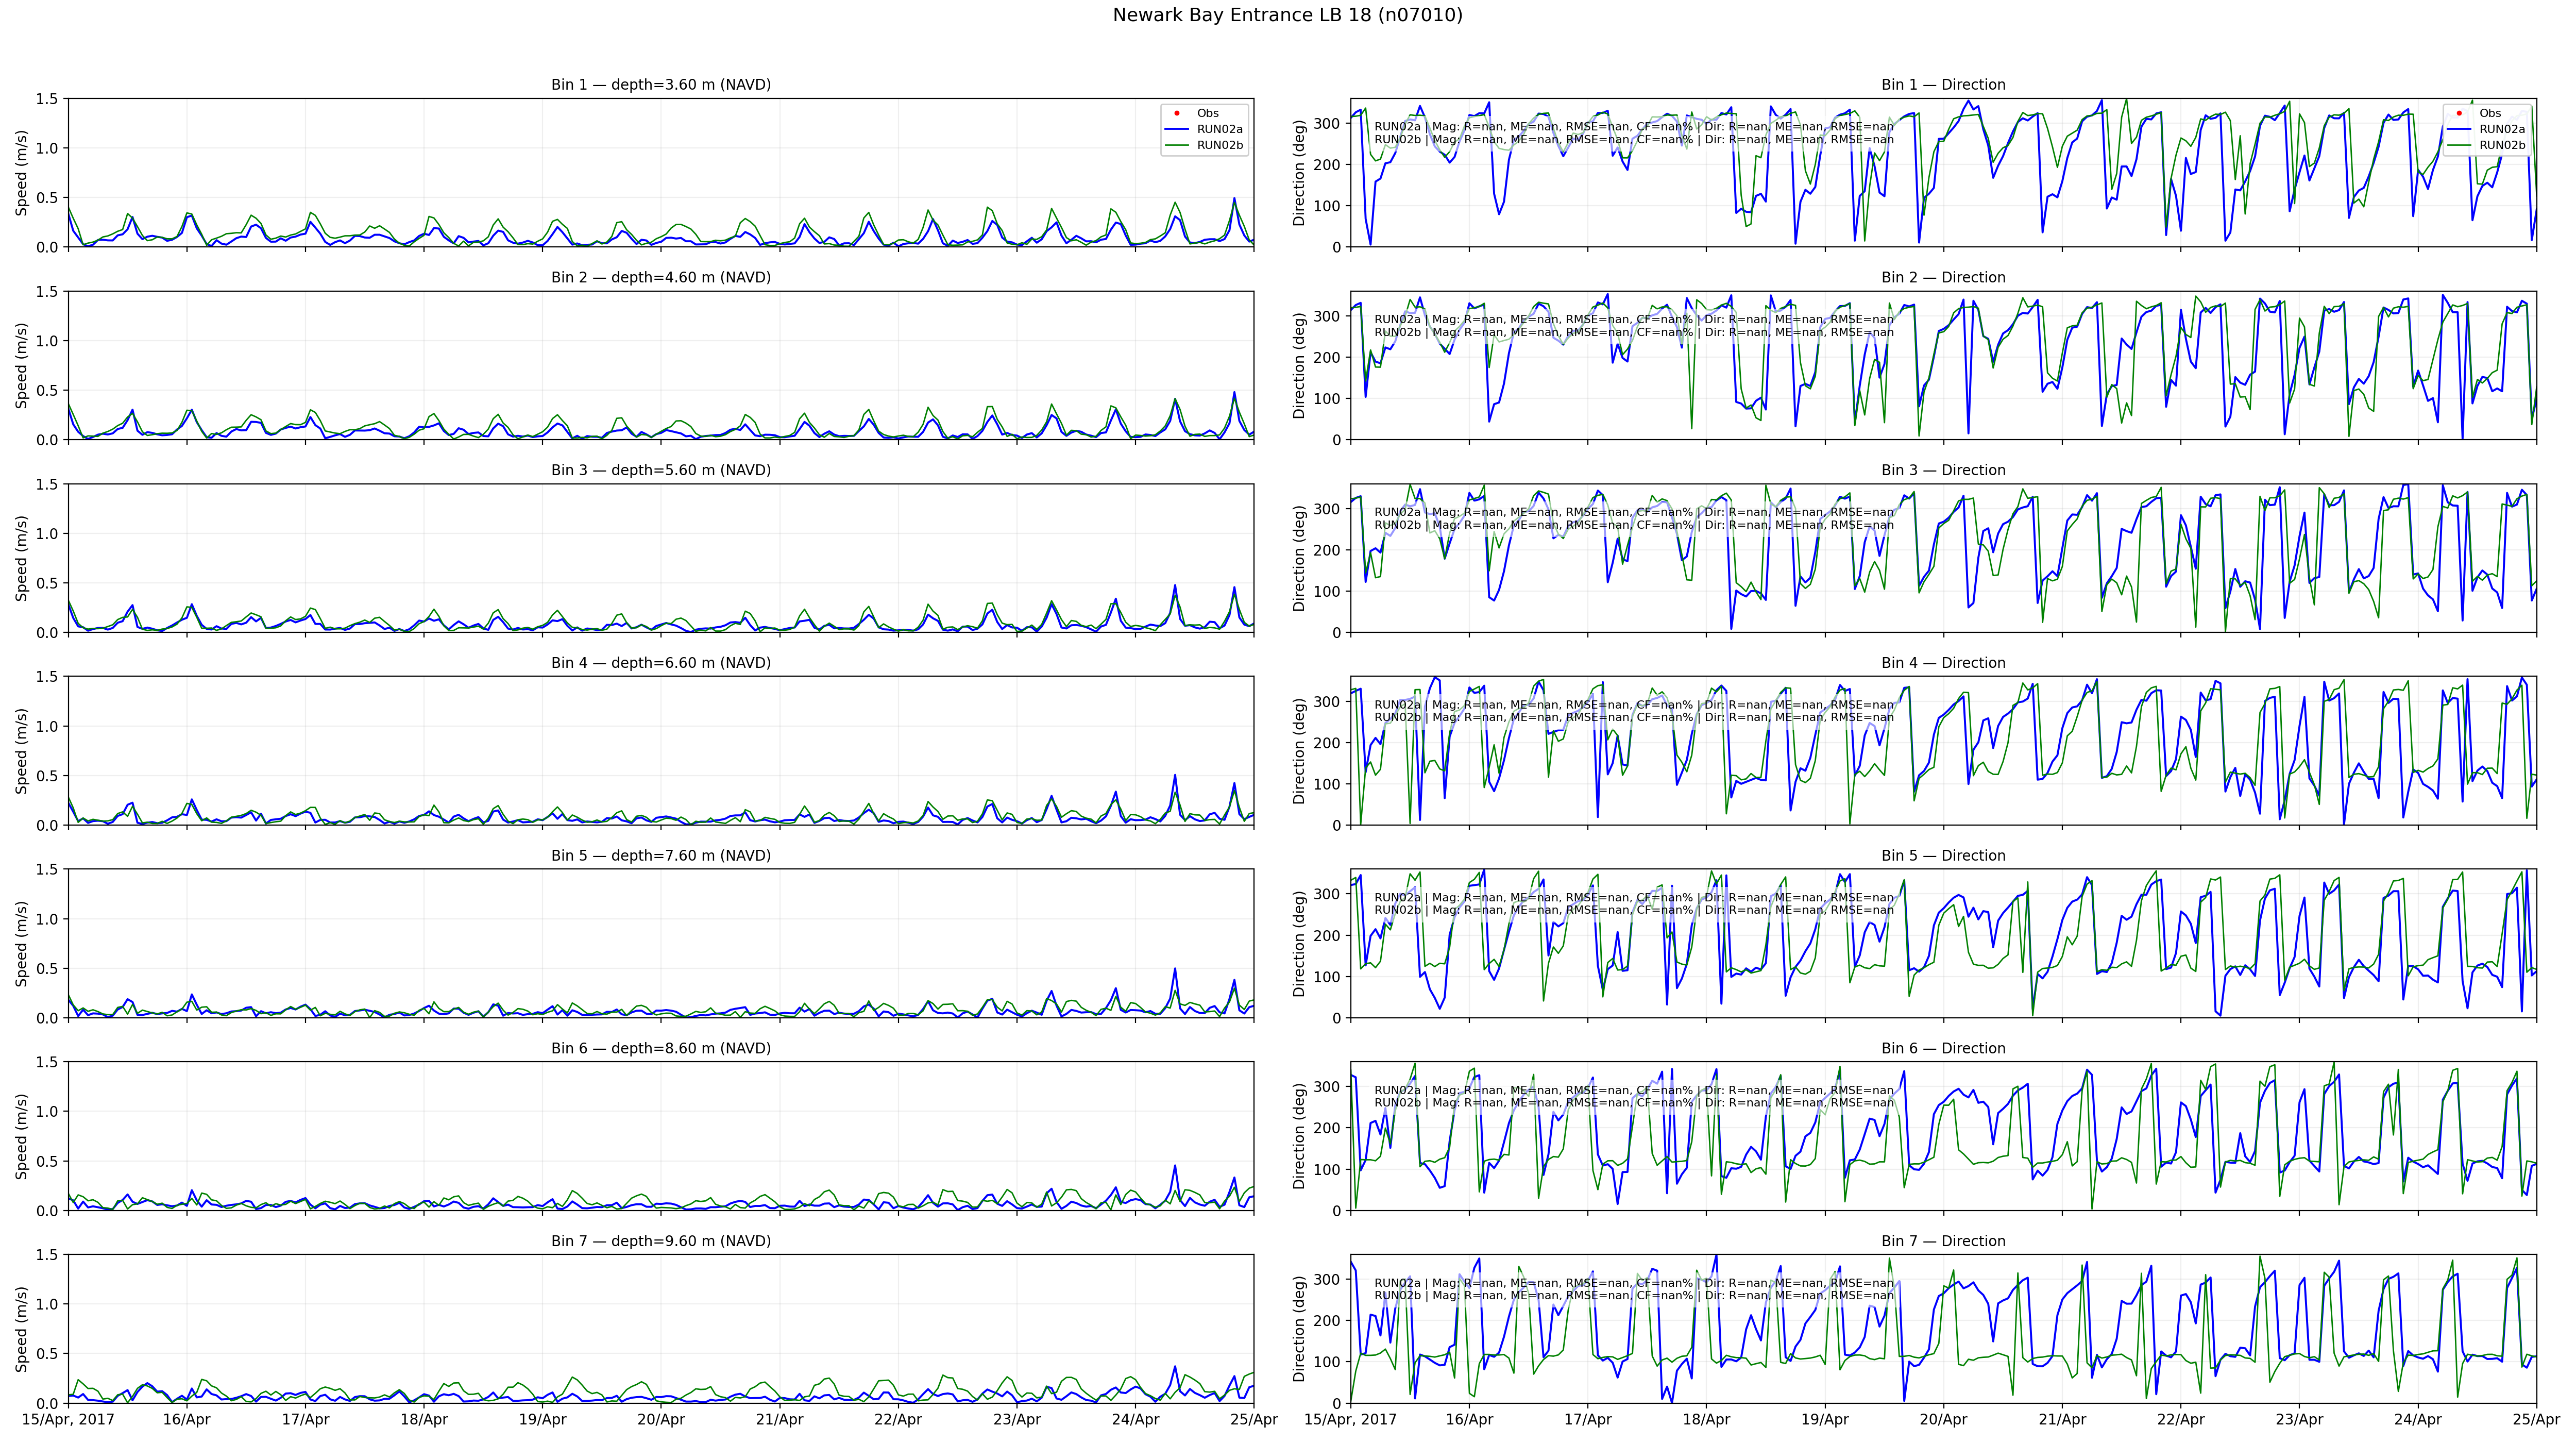This screenshot has height=1443, width=2576.
Task: Select the title 'Bin 7 — depth=9.60 m (NAVD)'
Action: click(660, 1241)
